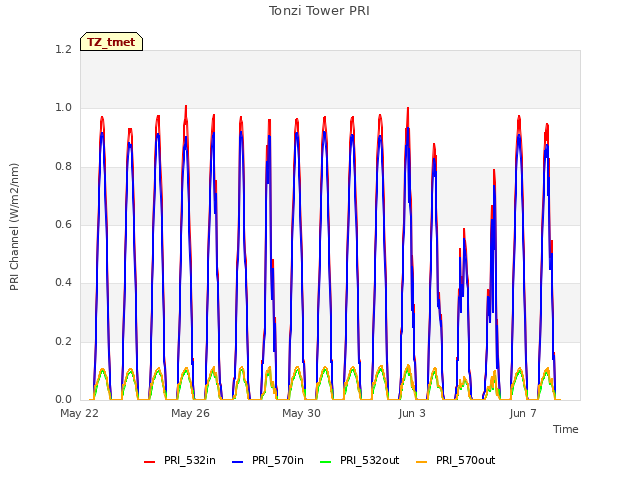Toggle PRI_532out legend entry

tap(360, 460)
